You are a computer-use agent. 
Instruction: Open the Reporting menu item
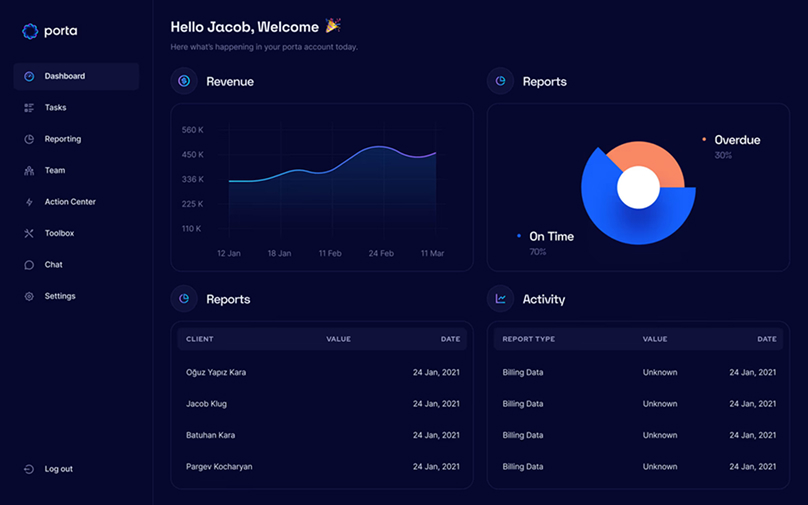62,139
